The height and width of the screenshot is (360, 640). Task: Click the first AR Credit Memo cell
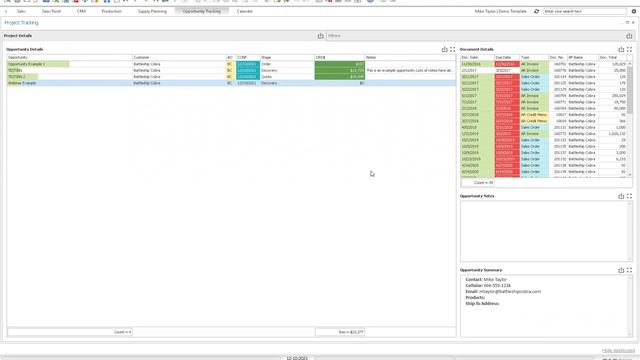(x=534, y=115)
